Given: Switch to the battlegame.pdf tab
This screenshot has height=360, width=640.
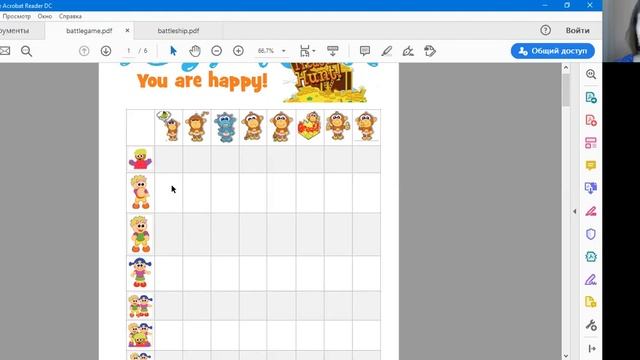Looking at the screenshot, I should (x=89, y=31).
